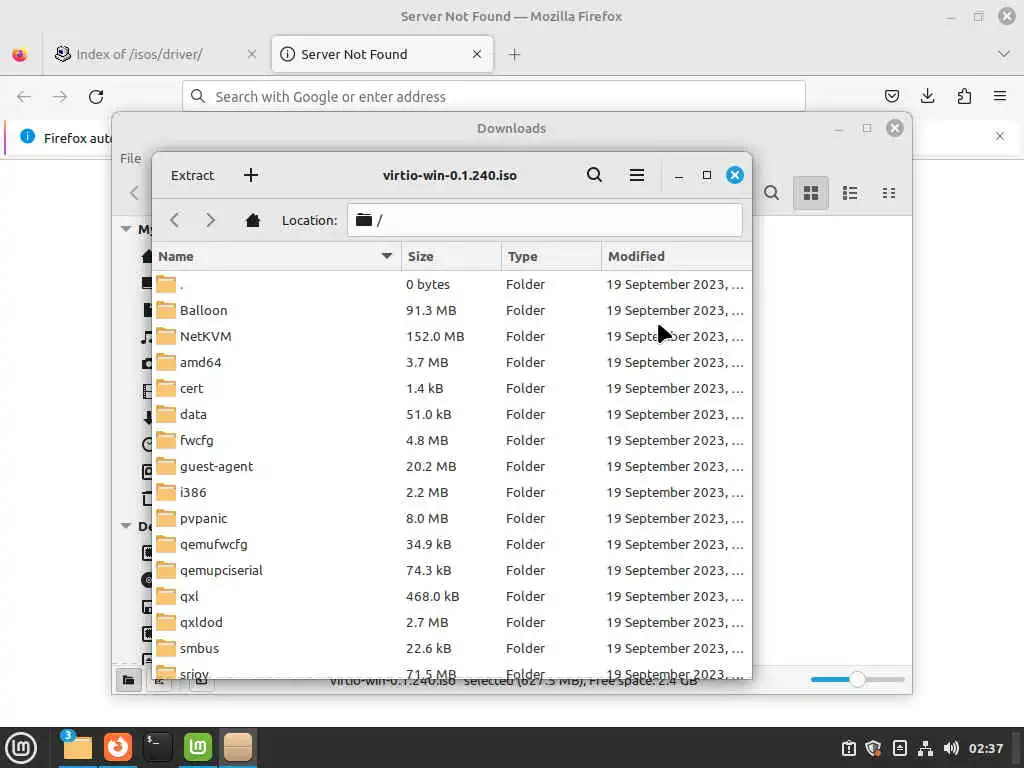Open the Firefox application menu
Screen dimensions: 1024x768
pyautogui.click(x=1000, y=97)
